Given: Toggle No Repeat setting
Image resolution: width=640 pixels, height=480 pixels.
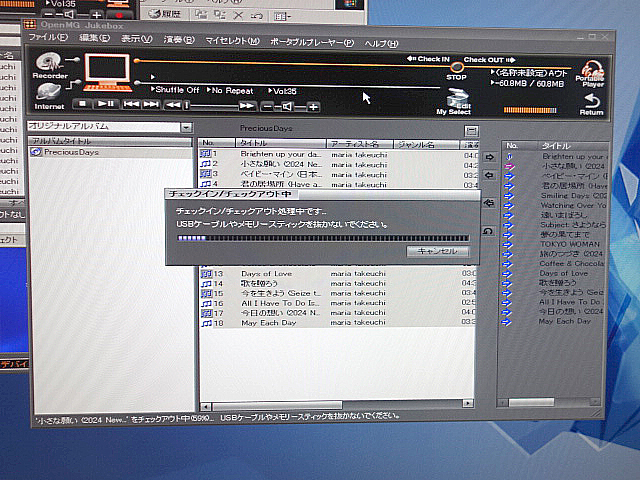Looking at the screenshot, I should (230, 90).
